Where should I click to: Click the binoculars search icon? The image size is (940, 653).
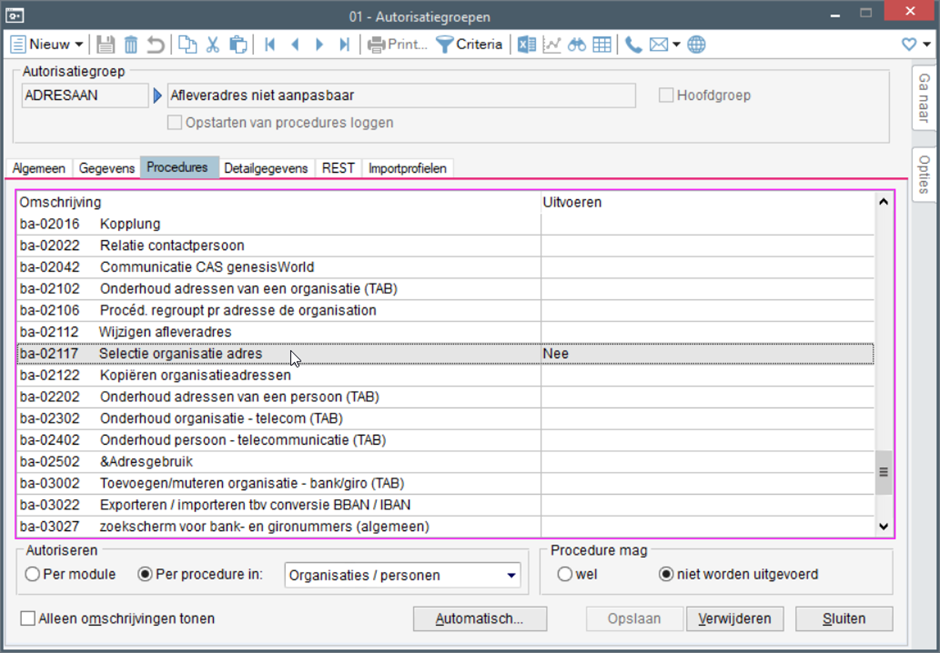point(577,44)
